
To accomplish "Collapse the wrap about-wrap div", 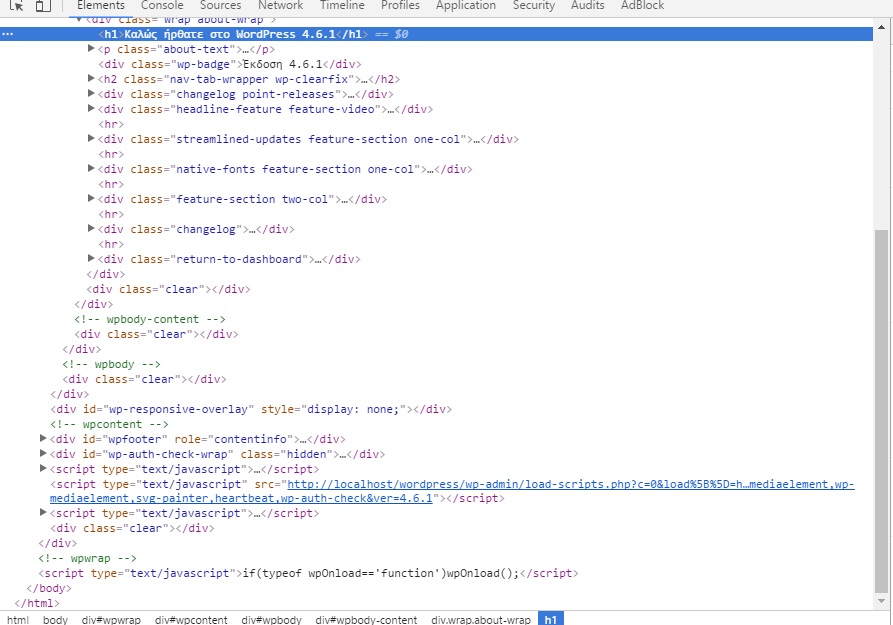I will tap(79, 19).
